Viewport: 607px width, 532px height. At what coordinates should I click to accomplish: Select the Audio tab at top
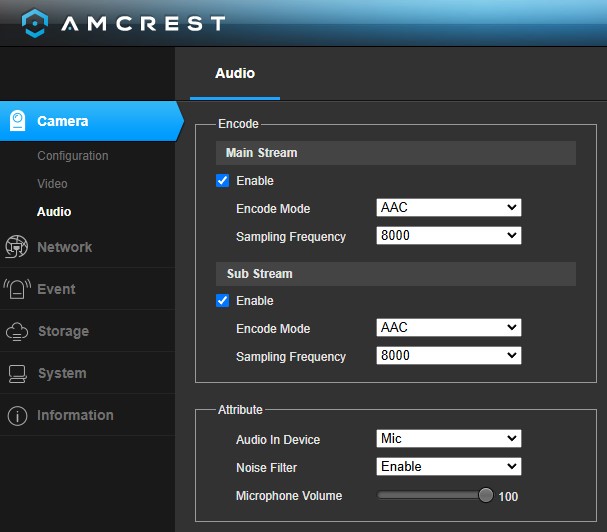click(235, 73)
